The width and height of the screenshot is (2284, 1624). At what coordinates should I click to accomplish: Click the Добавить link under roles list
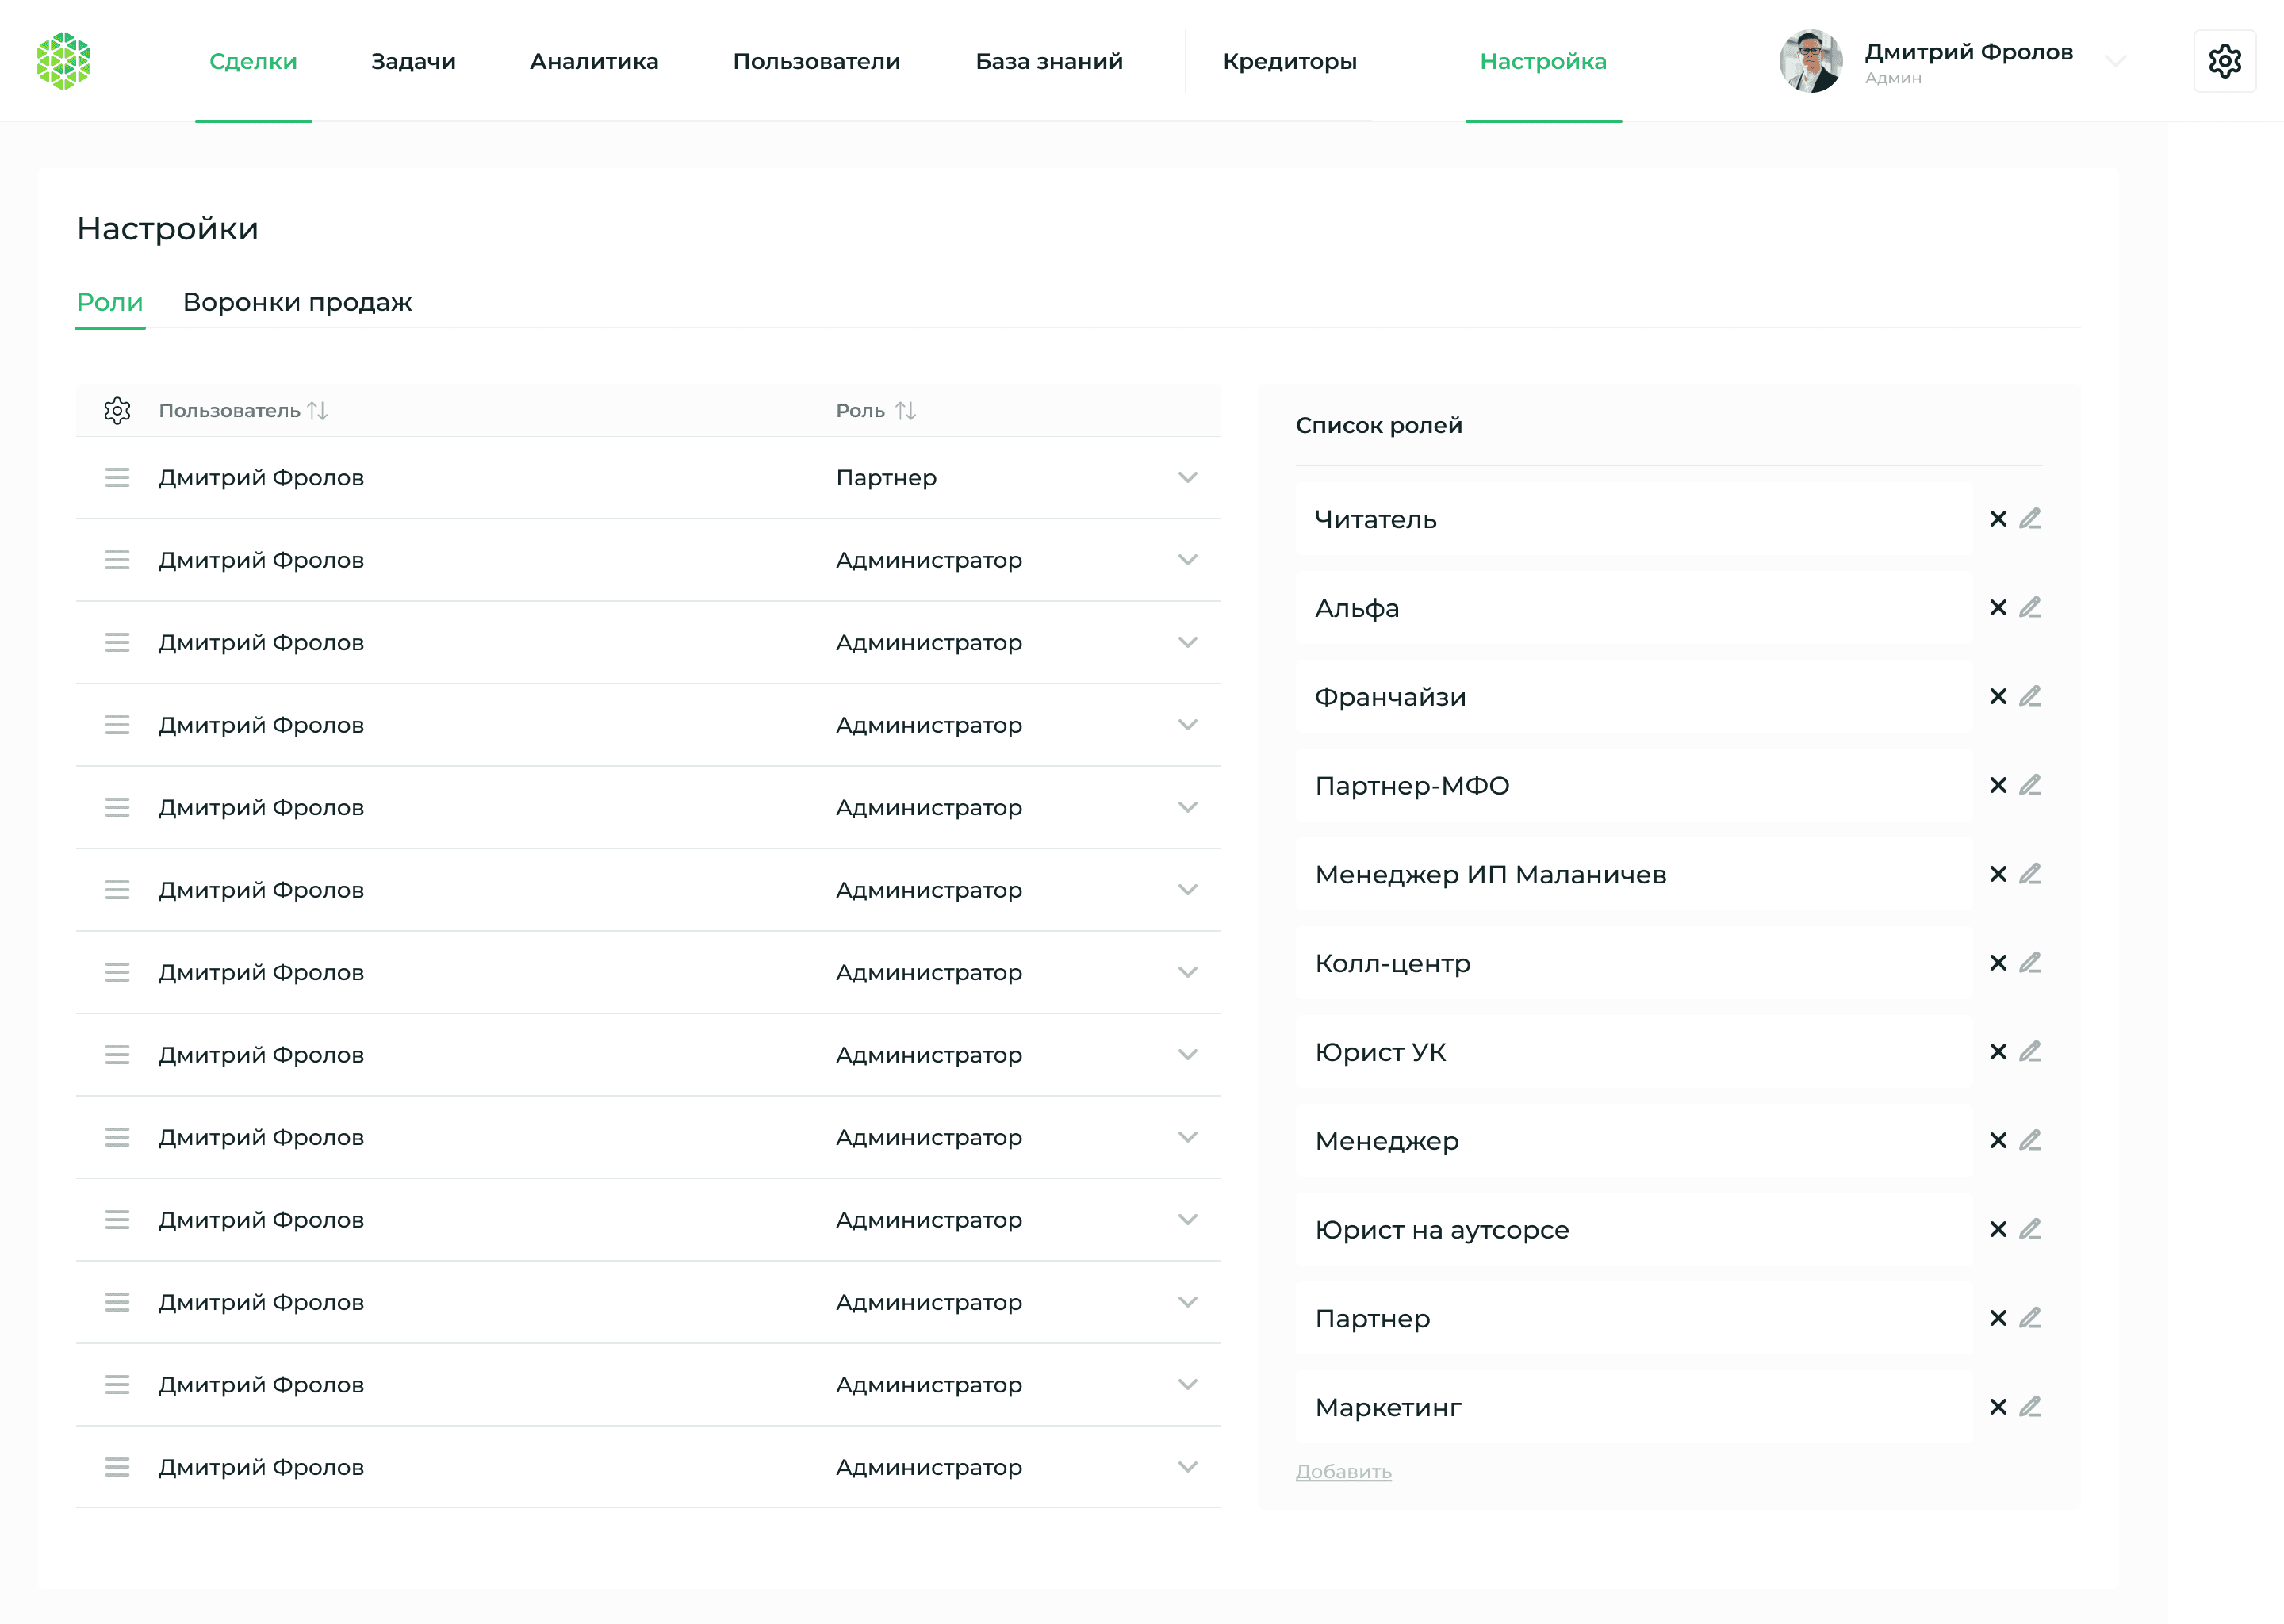point(1343,1471)
